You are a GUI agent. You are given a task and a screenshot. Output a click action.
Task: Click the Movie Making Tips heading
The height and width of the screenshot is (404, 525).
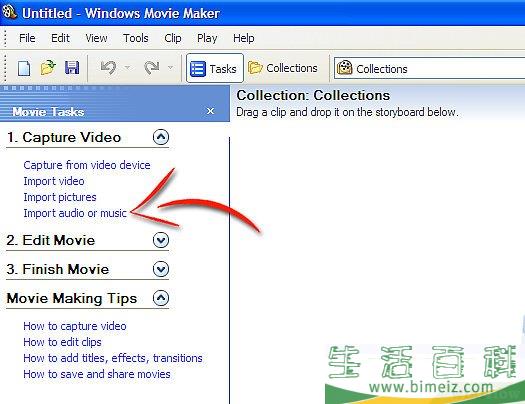point(72,298)
